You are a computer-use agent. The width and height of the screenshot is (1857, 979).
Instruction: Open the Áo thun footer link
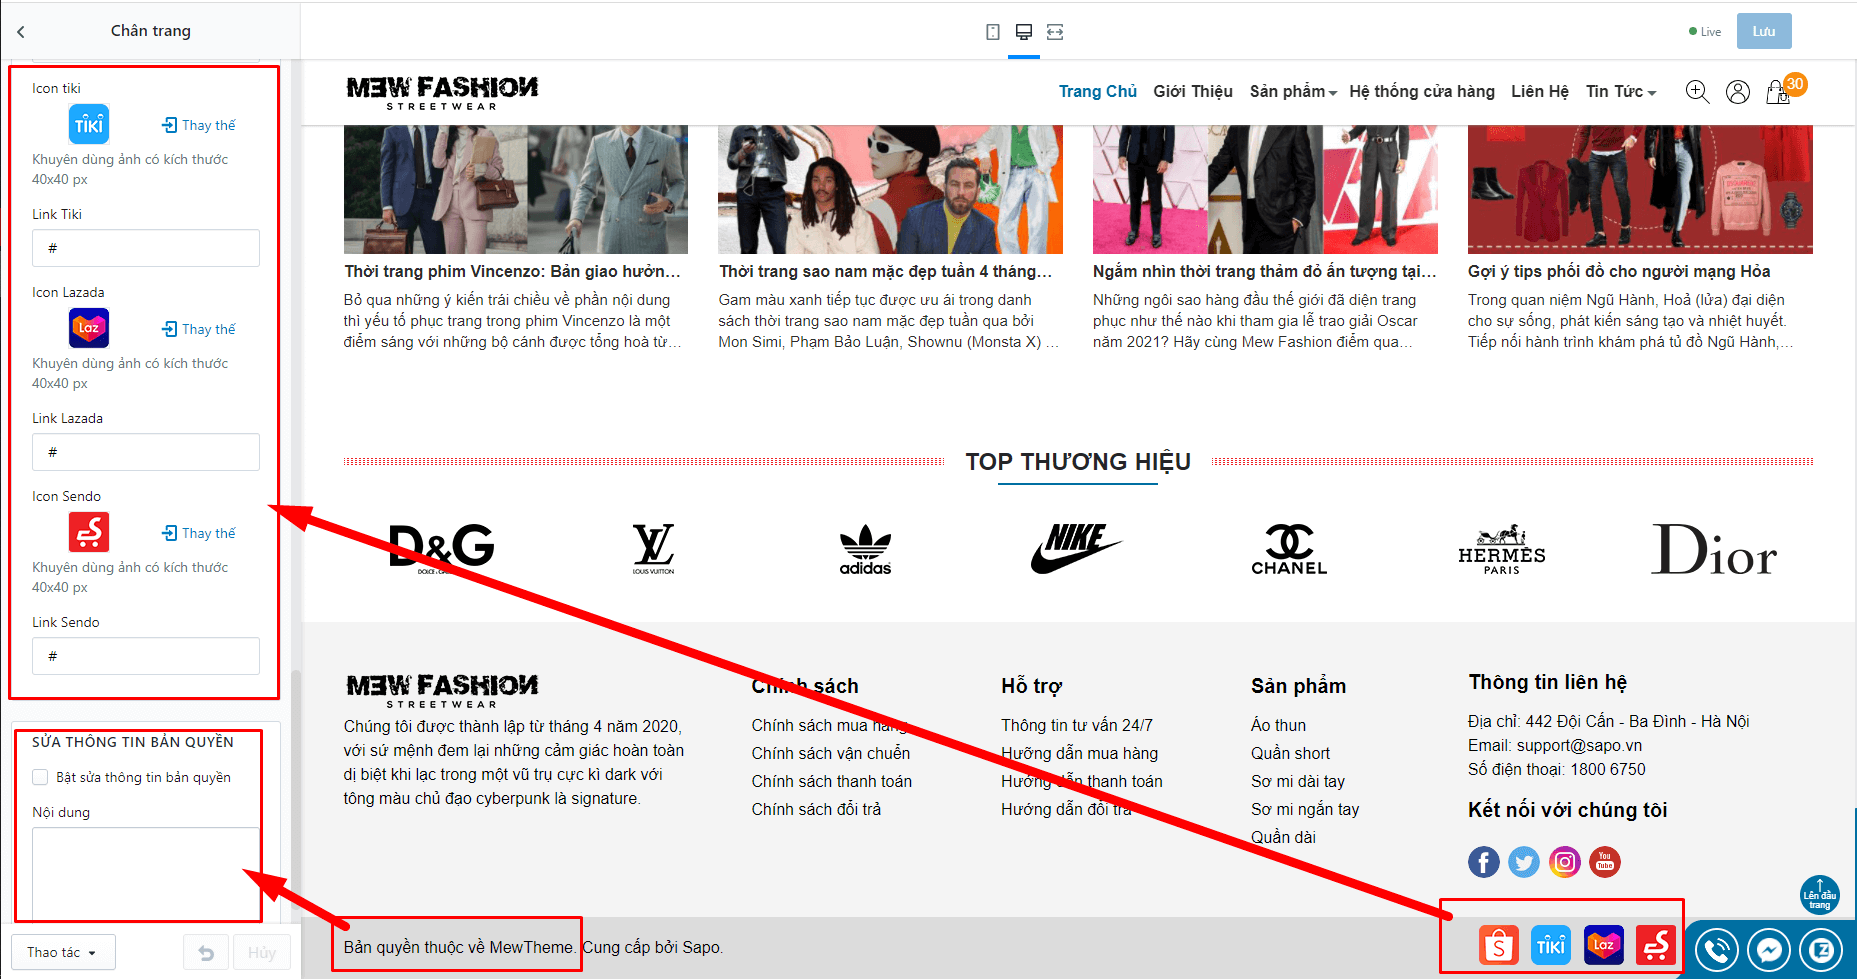(1278, 725)
